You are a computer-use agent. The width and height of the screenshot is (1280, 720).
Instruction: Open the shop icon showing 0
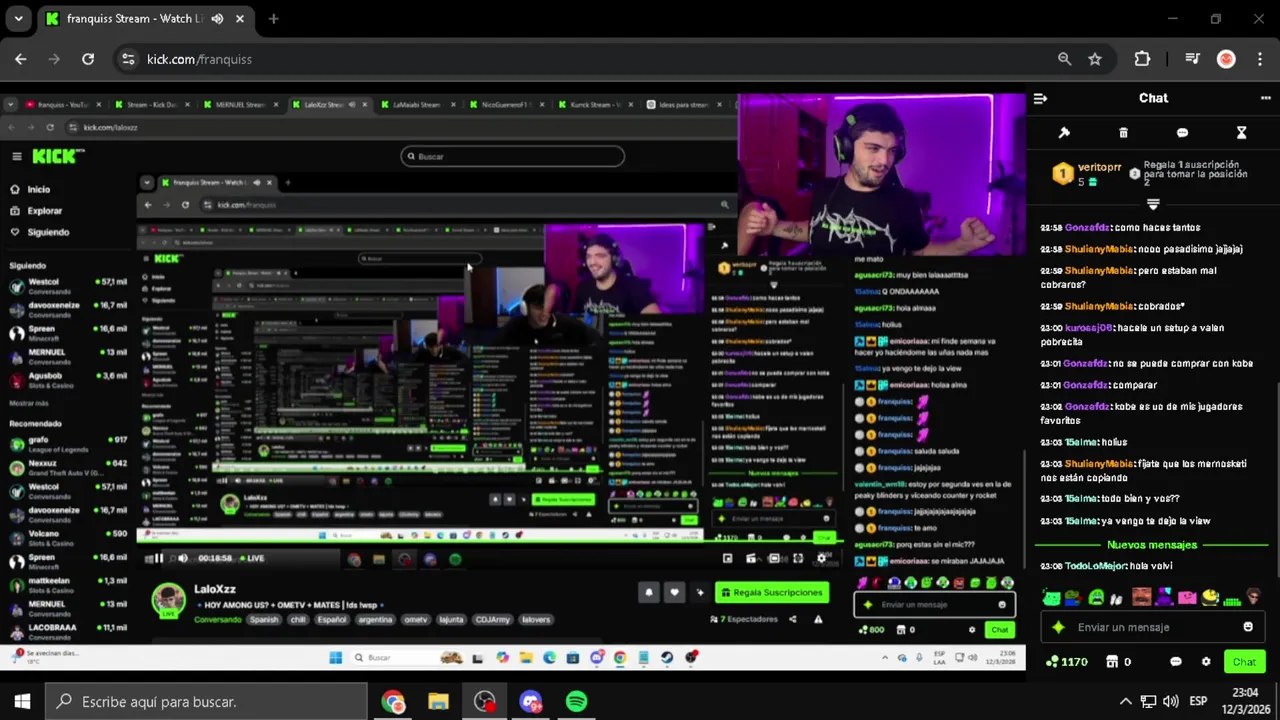[1118, 662]
